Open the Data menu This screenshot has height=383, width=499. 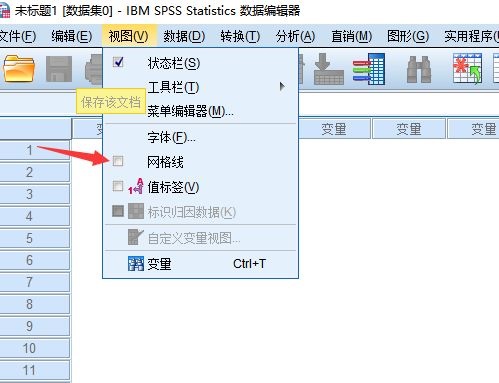(184, 36)
